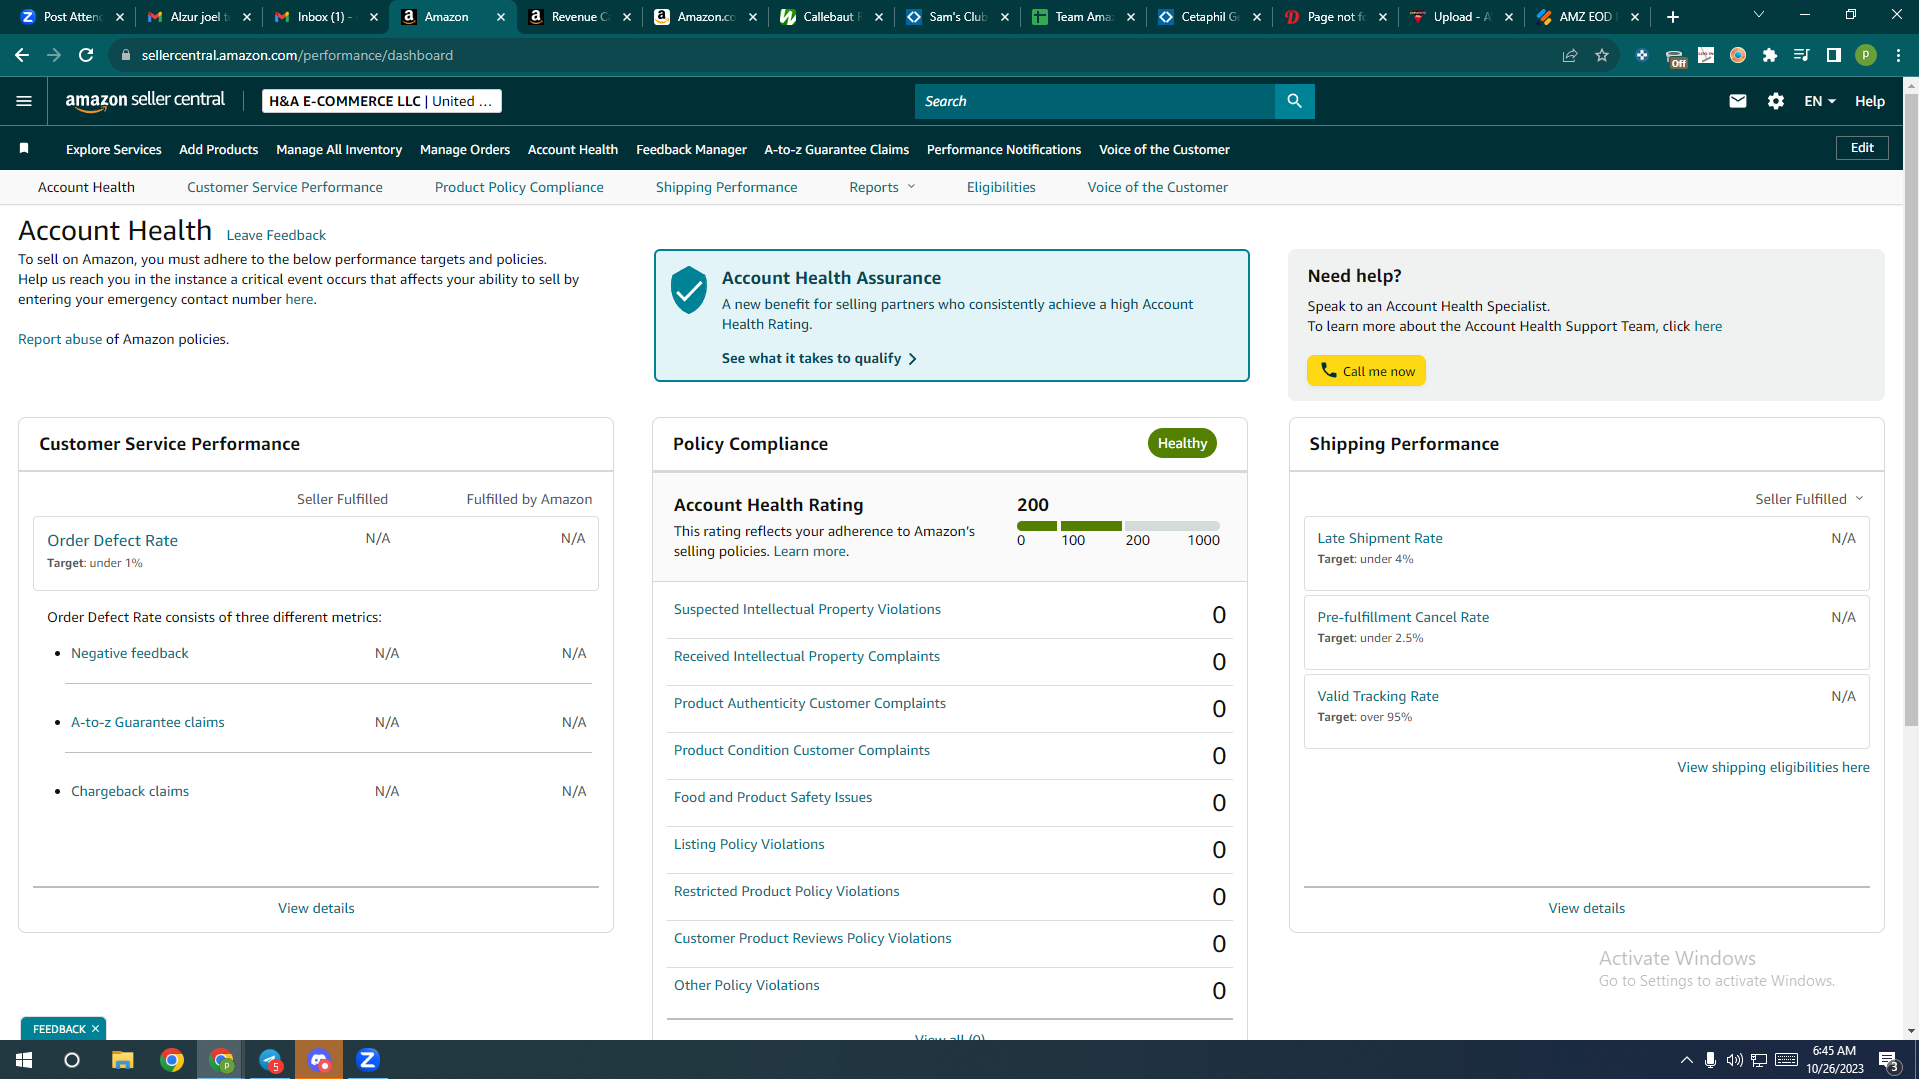
Task: Select the Customer Service Performance tab
Action: coord(285,187)
